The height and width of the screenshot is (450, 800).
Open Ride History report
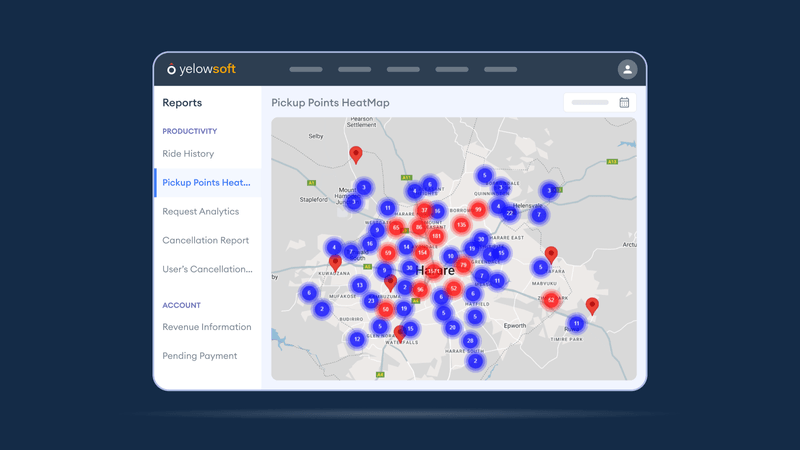pos(188,154)
